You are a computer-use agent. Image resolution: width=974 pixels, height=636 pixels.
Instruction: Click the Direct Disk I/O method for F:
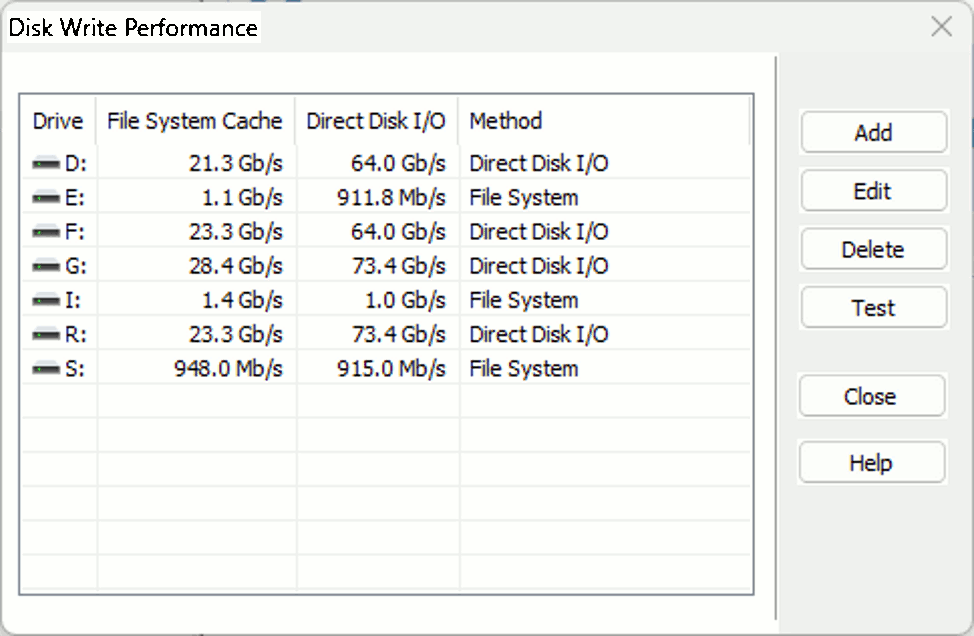539,232
